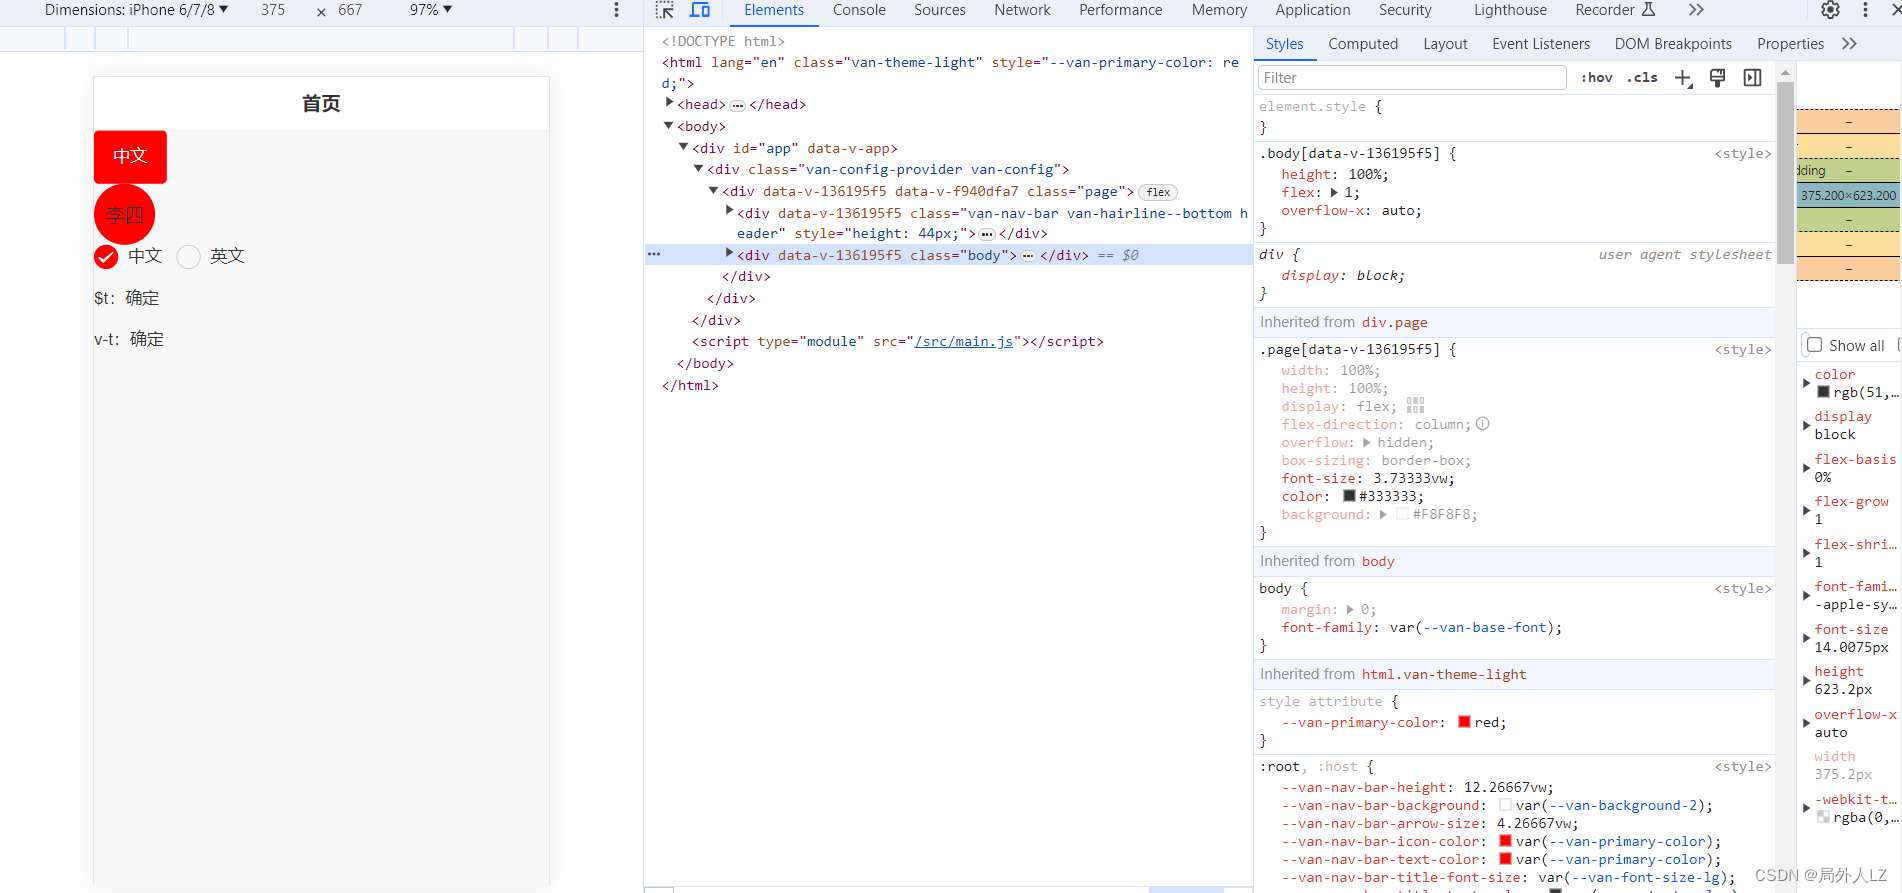Open the ellipsis actions on the selected DOM row

(654, 254)
